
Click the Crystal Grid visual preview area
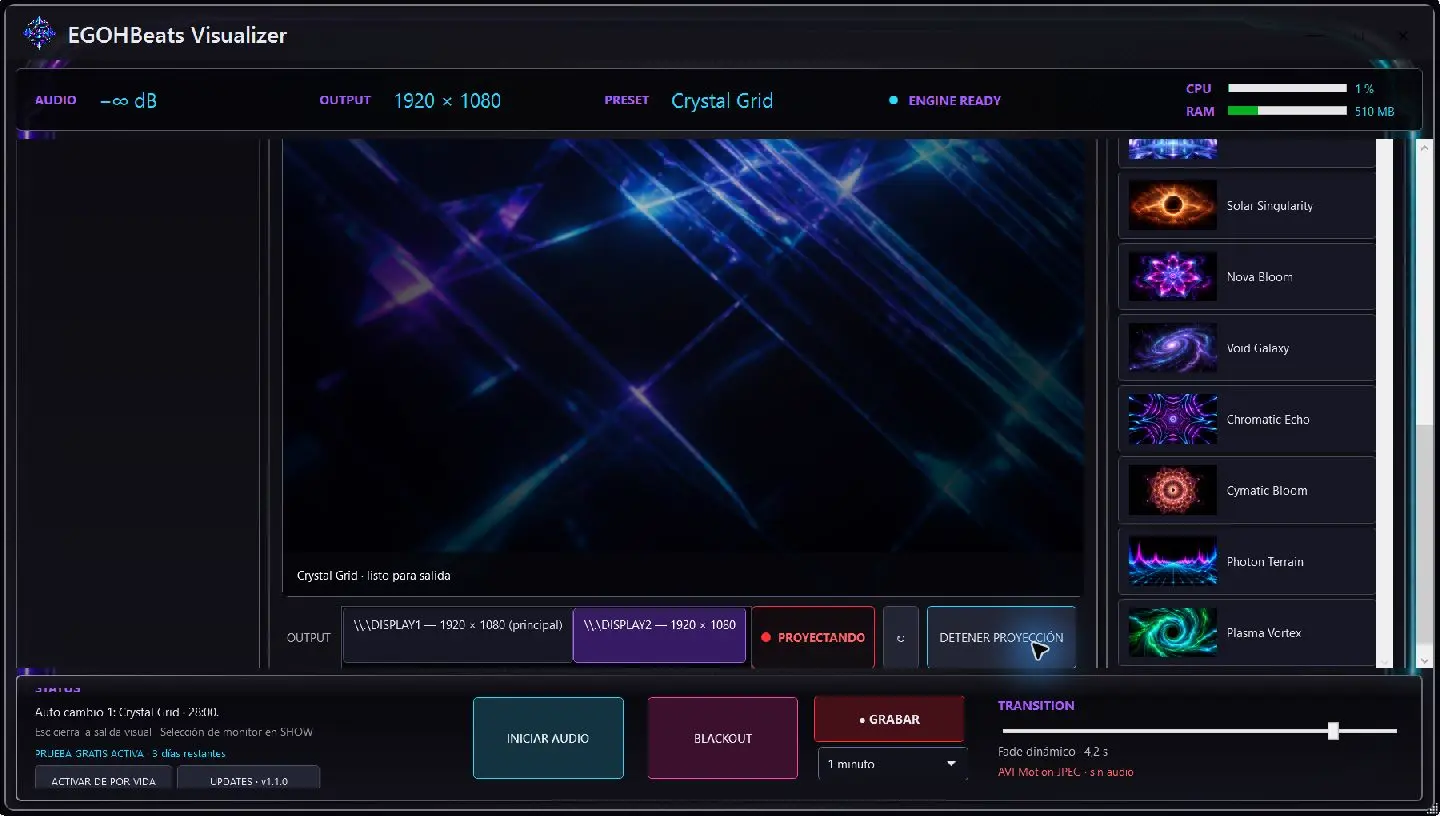coord(683,345)
